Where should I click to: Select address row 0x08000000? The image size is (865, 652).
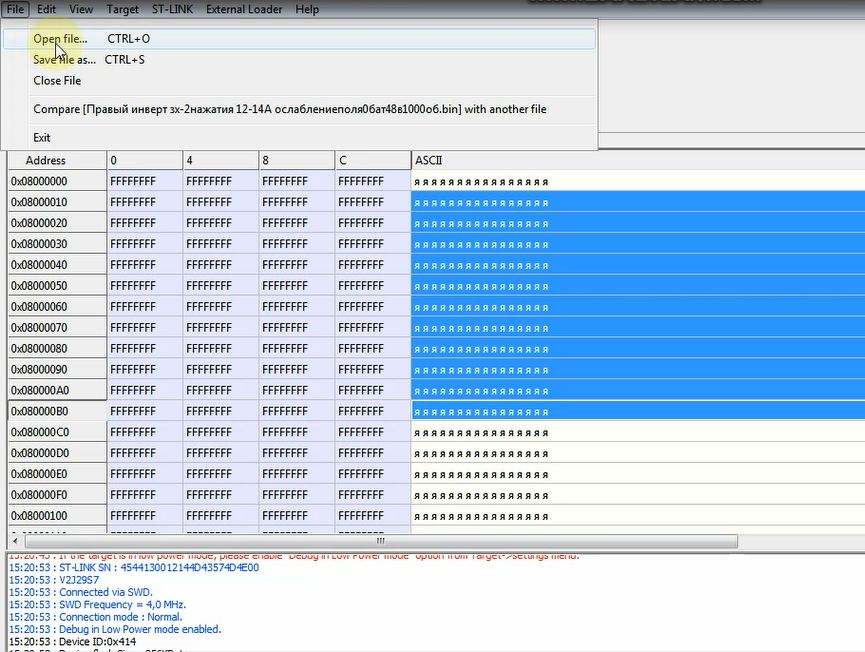coord(57,181)
